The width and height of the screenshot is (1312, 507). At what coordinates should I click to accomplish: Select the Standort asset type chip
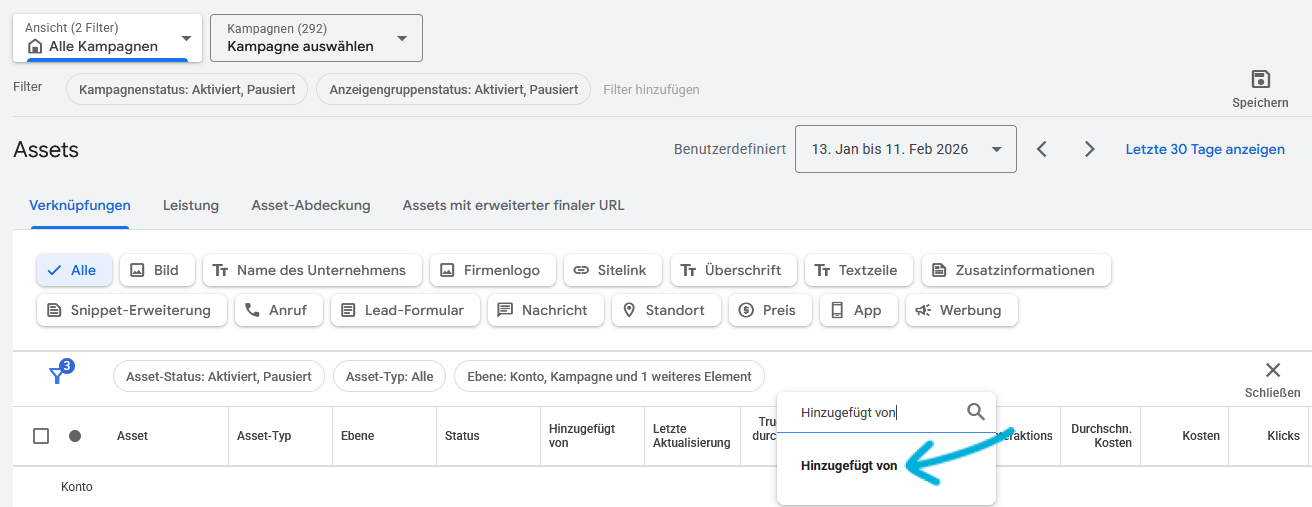coord(664,310)
